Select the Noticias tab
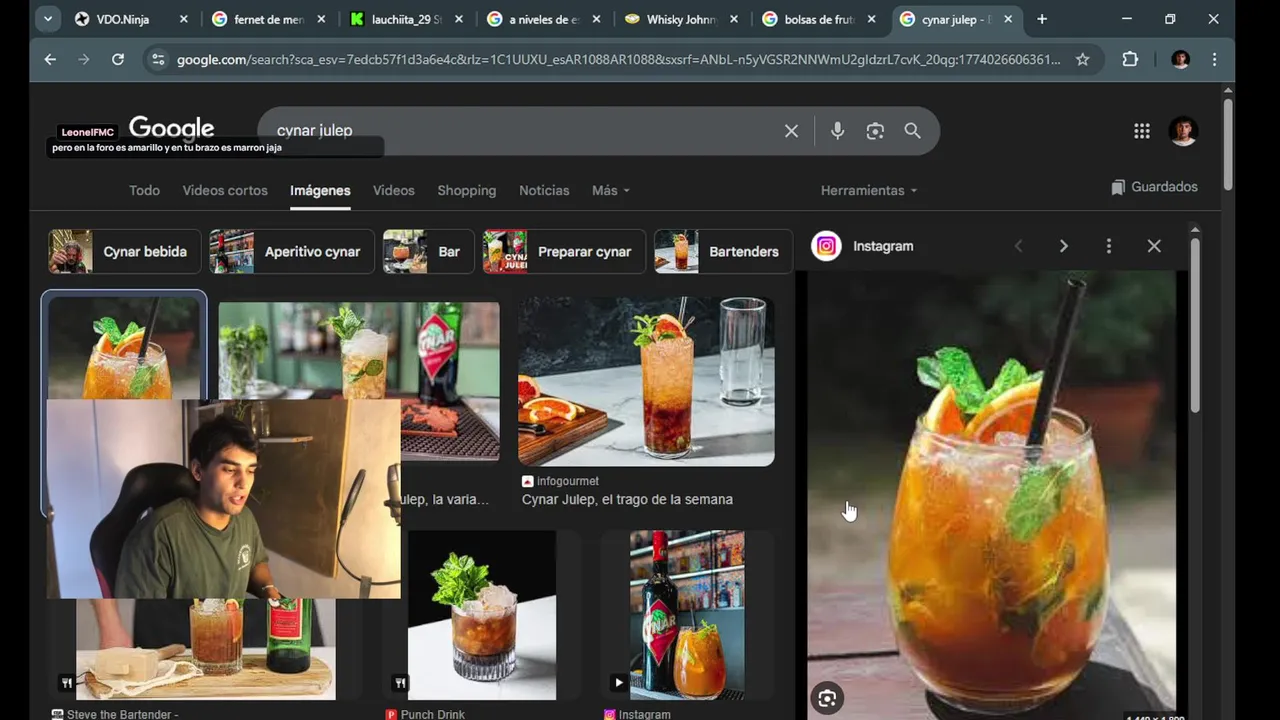The height and width of the screenshot is (720, 1280). click(x=544, y=190)
